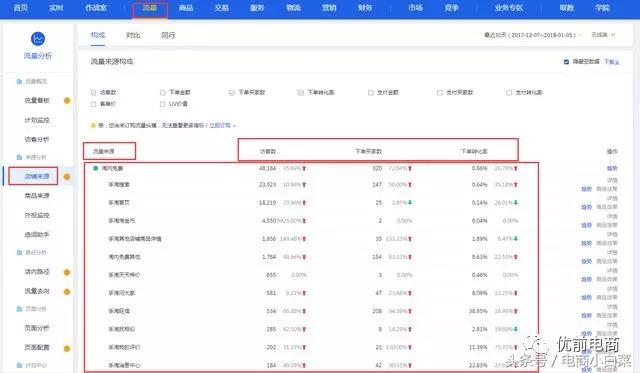This screenshot has height=373, width=640.
Task: Switch to the 构成 tab
Action: tap(98, 35)
